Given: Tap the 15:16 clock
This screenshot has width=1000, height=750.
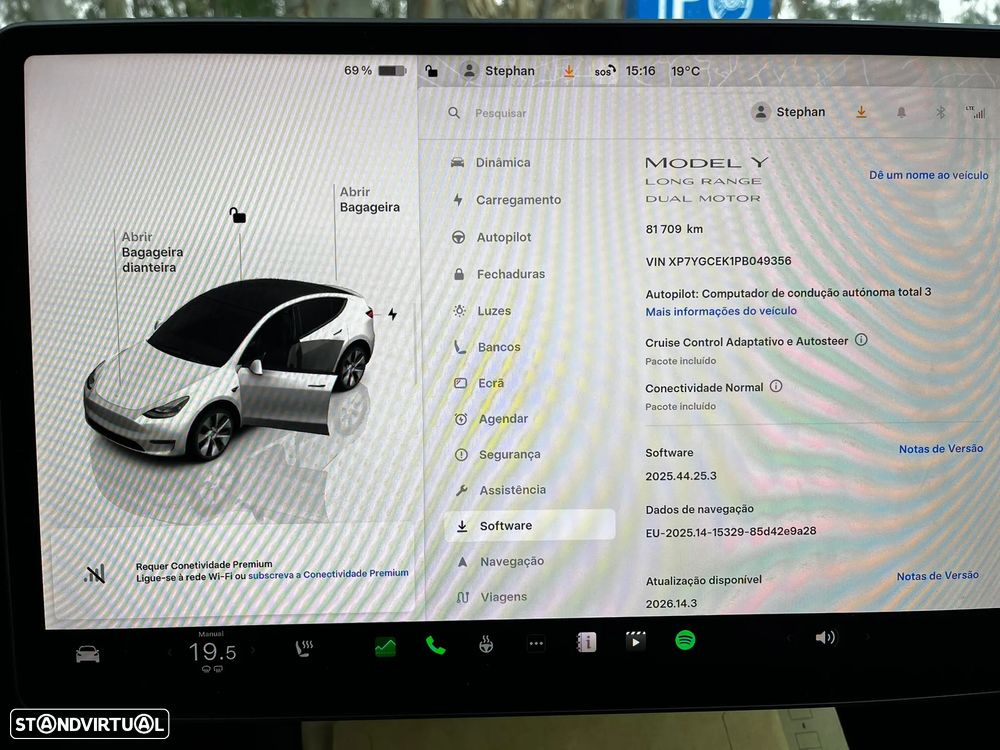Looking at the screenshot, I should [x=640, y=71].
